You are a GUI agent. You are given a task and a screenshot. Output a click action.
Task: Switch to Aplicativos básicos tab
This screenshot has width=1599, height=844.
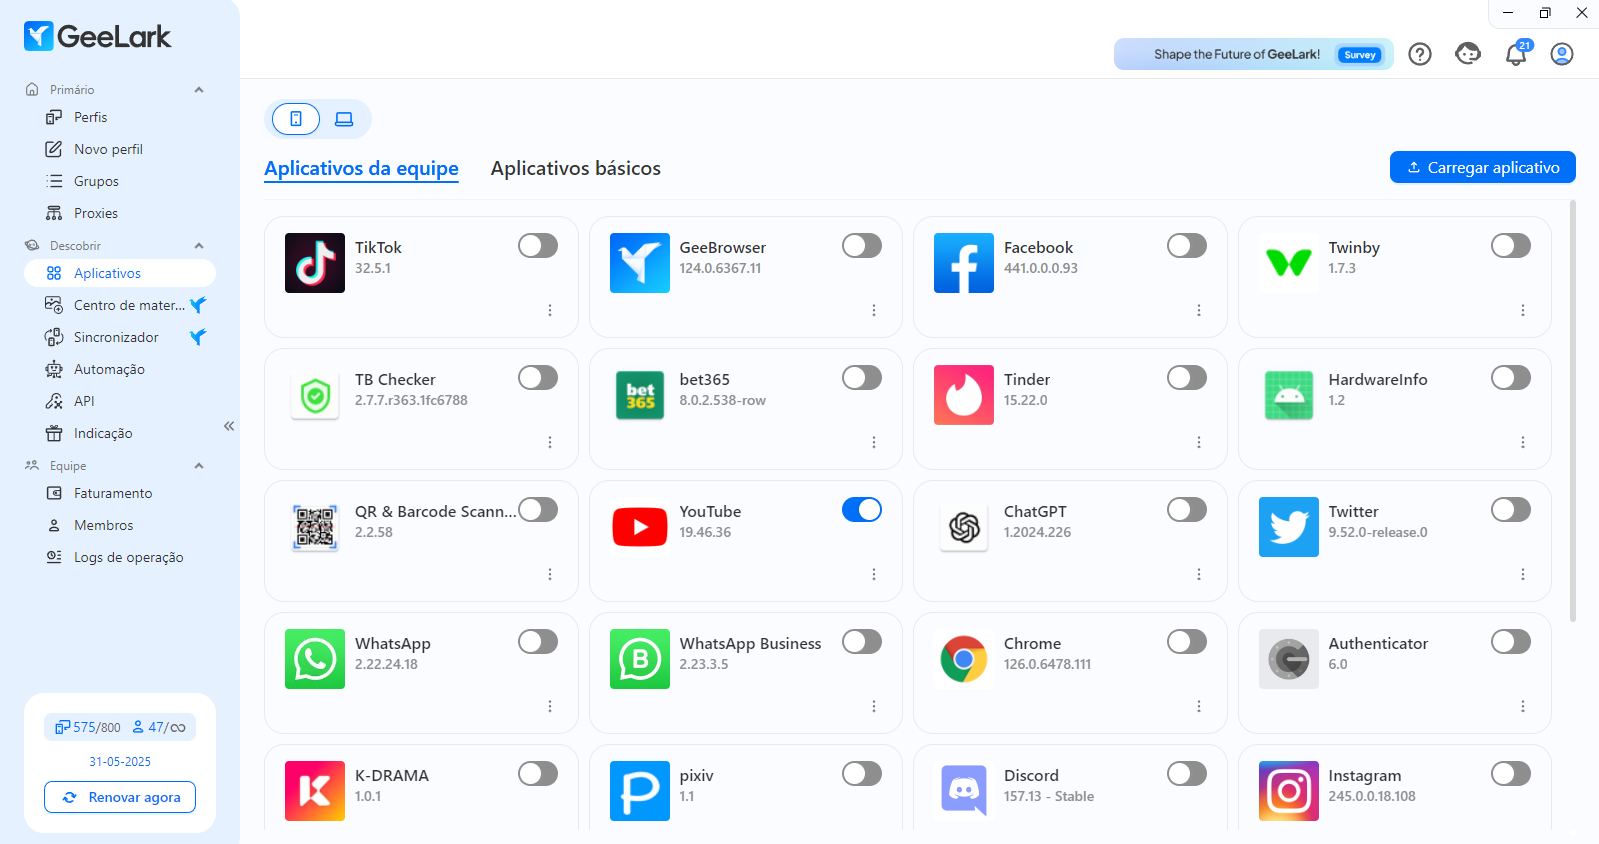pyautogui.click(x=576, y=168)
